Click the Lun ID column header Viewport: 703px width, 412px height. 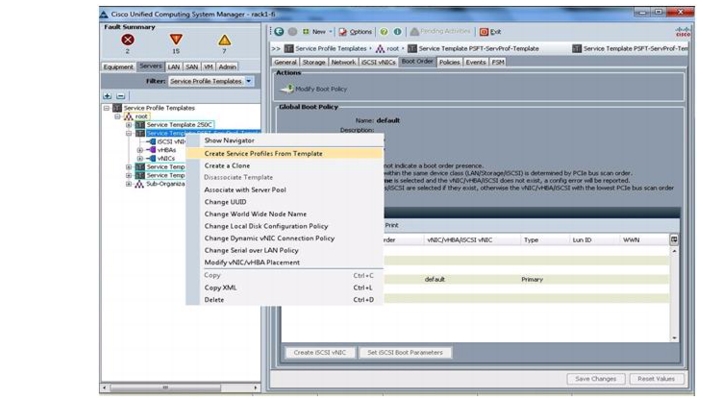click(x=593, y=240)
